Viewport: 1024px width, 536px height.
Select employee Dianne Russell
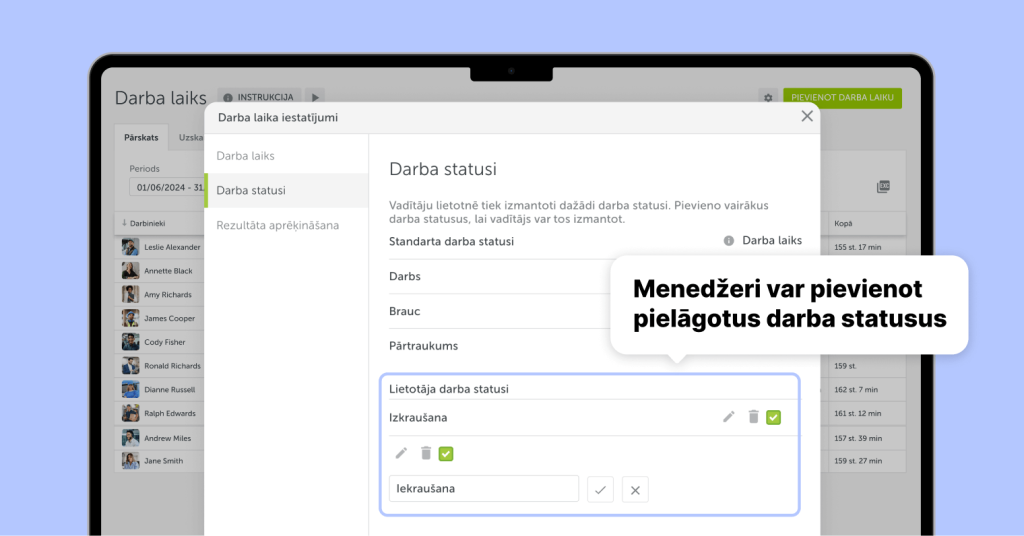[x=169, y=390]
